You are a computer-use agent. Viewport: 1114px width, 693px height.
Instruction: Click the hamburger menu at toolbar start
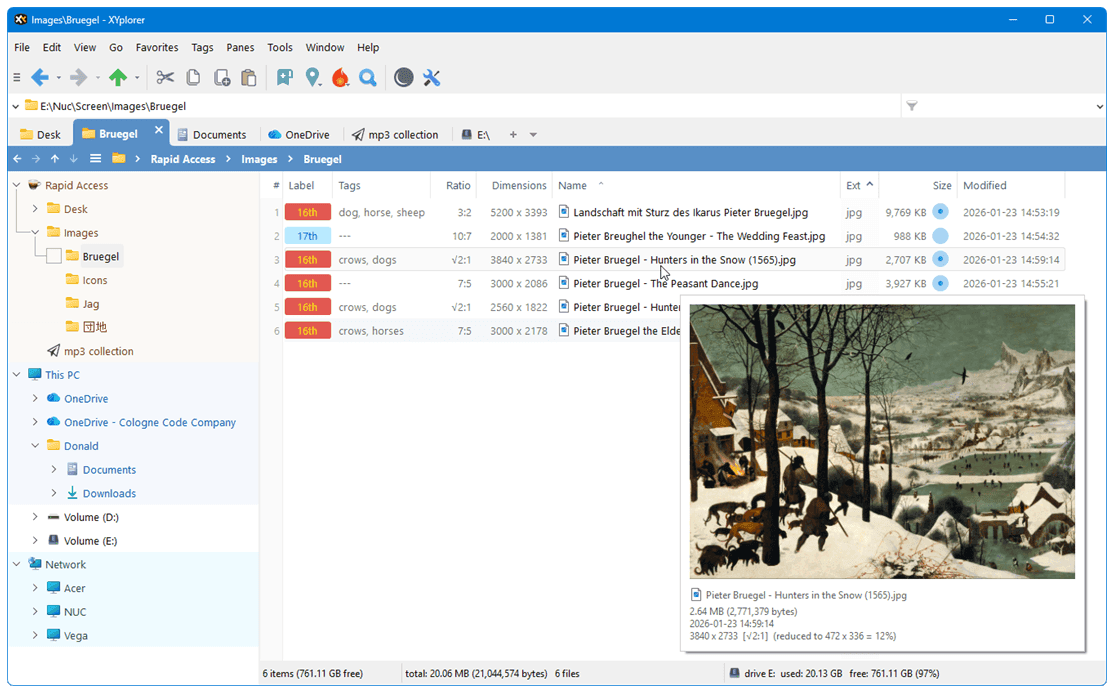[x=16, y=77]
